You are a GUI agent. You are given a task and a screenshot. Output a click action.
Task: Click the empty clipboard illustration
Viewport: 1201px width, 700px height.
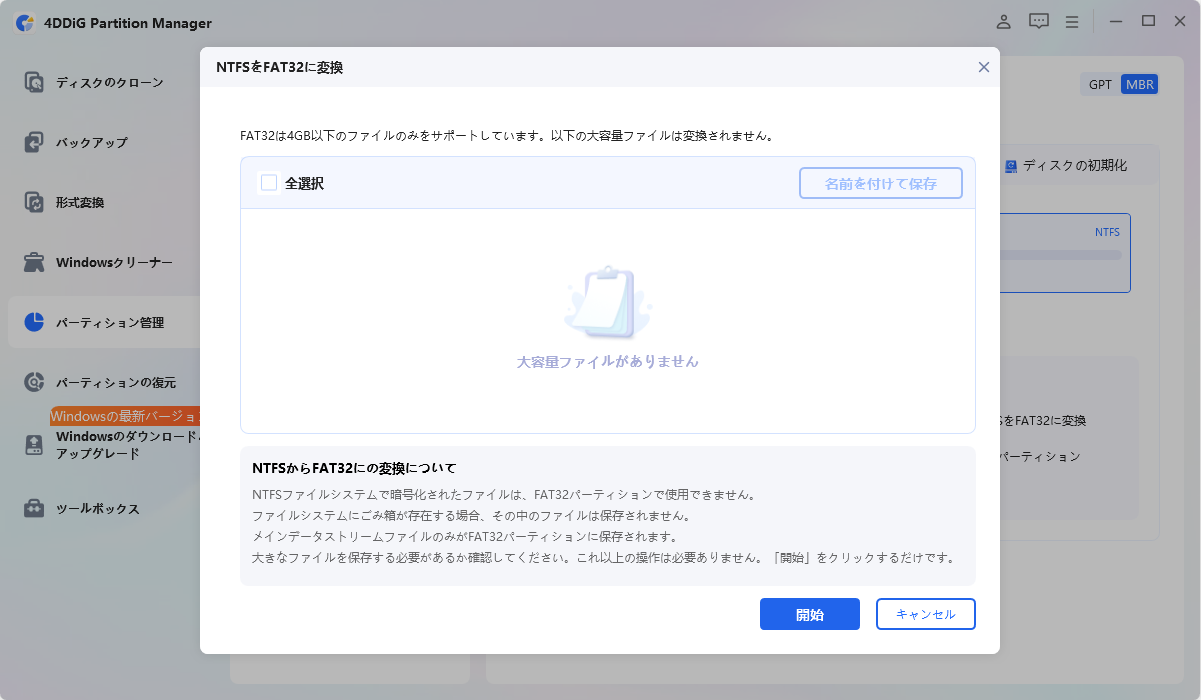pyautogui.click(x=607, y=302)
